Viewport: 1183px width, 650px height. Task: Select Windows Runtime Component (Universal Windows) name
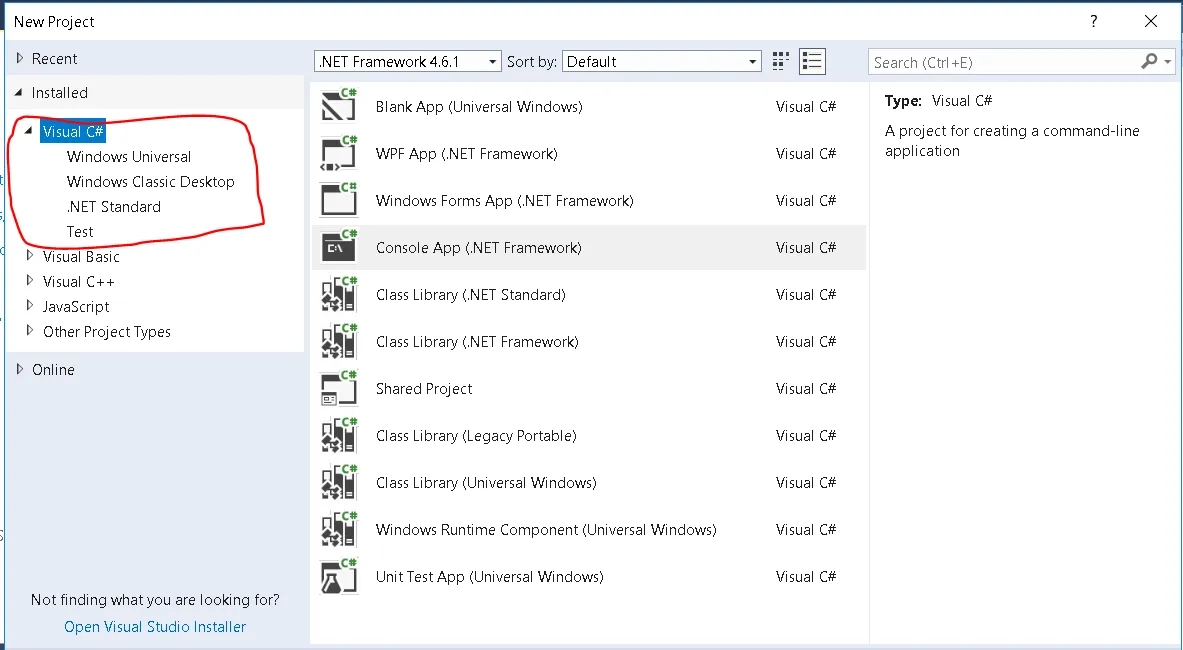pyautogui.click(x=546, y=529)
